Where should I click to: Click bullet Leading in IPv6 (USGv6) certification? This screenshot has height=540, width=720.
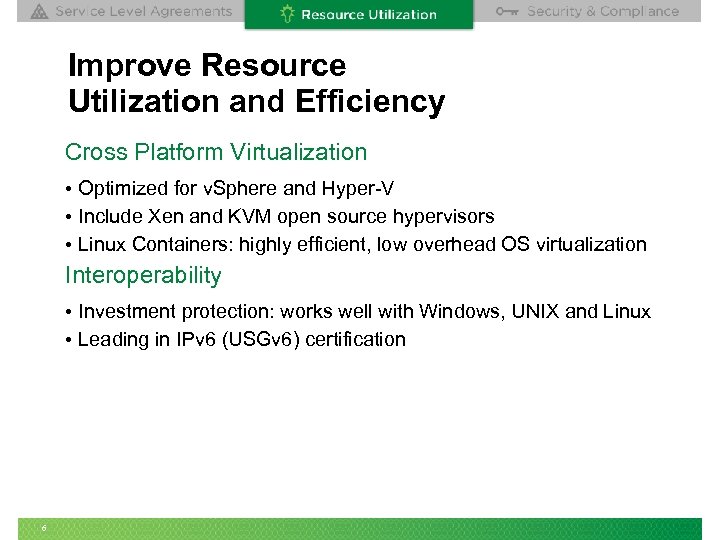[236, 340]
